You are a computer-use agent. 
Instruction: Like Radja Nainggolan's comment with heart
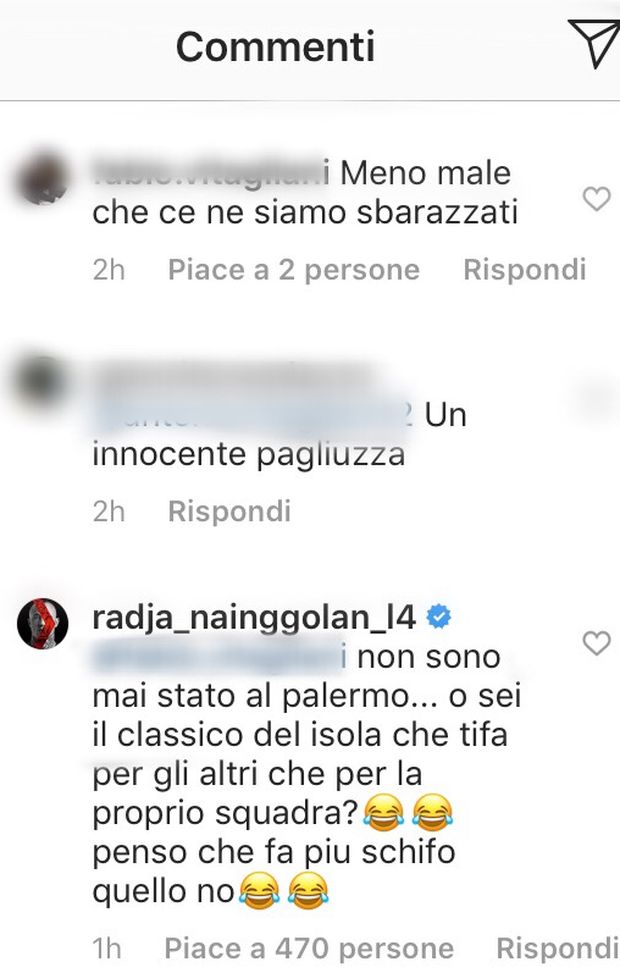597,643
